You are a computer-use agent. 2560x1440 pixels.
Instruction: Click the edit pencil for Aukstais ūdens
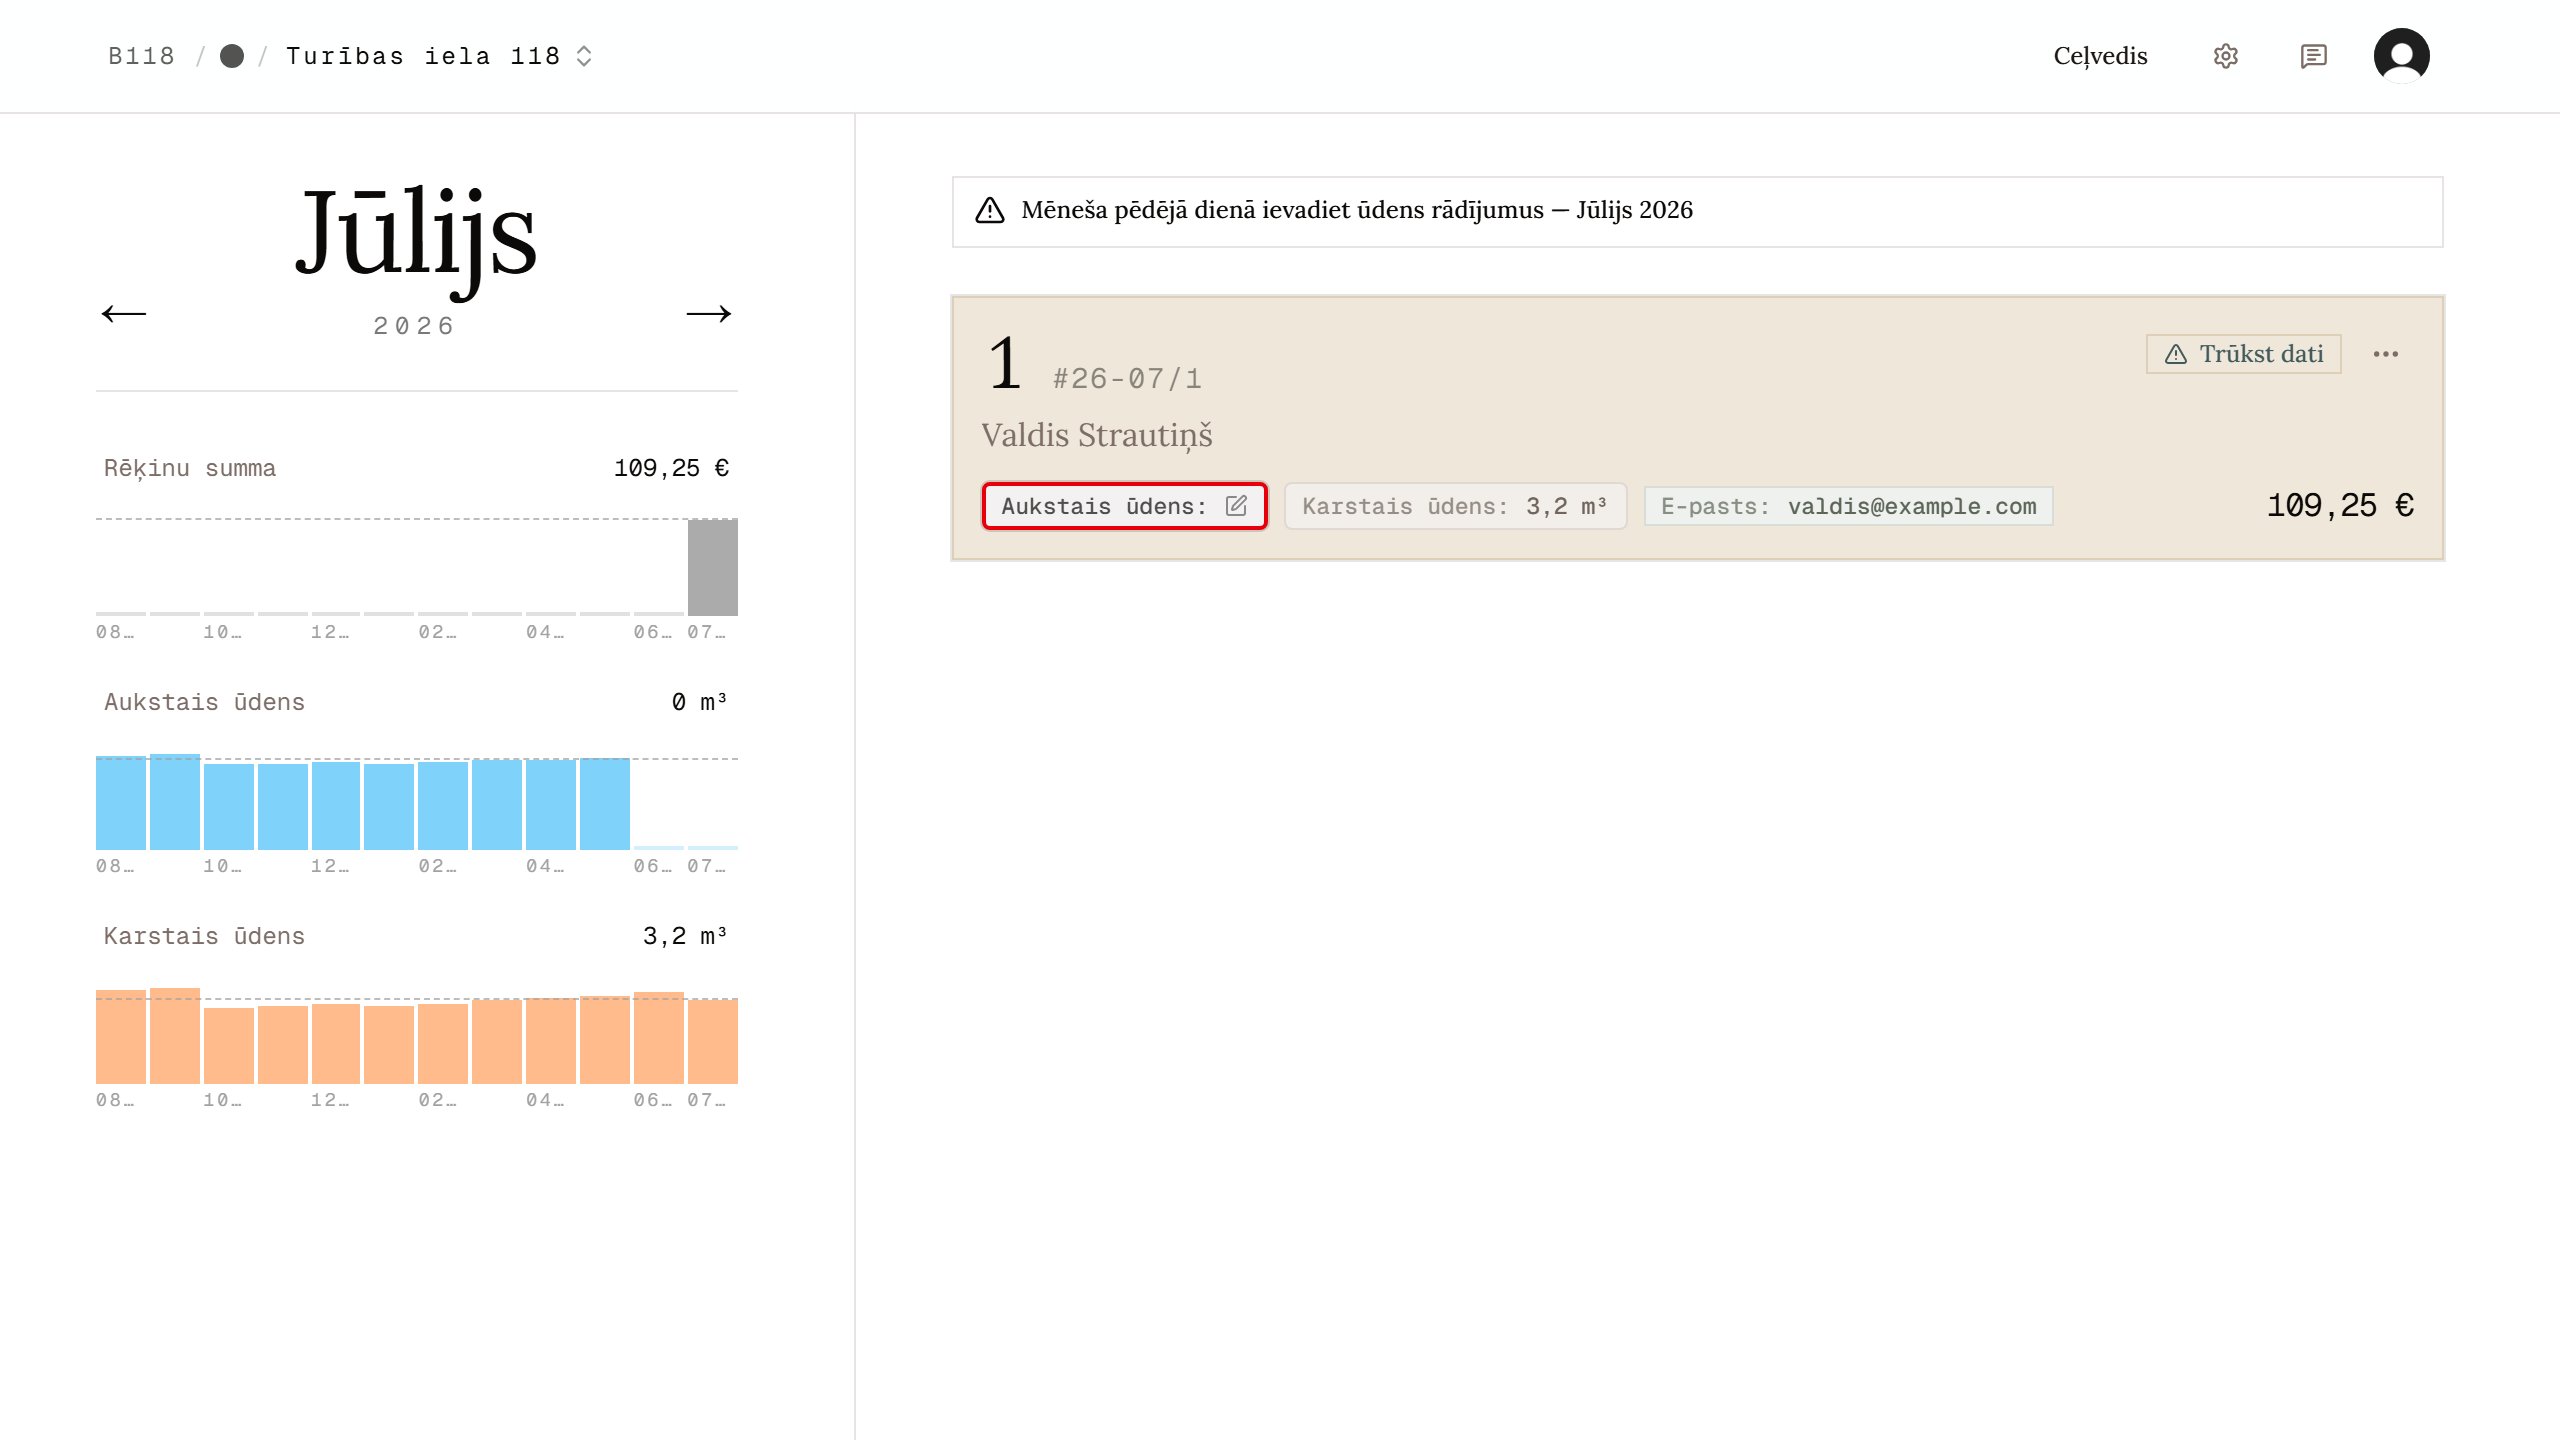click(1236, 506)
